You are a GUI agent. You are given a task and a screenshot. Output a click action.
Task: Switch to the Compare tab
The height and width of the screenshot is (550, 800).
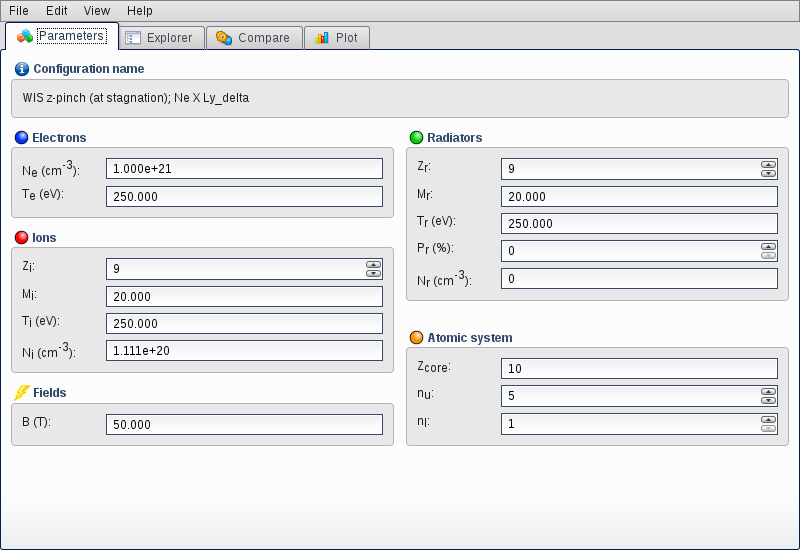(254, 38)
